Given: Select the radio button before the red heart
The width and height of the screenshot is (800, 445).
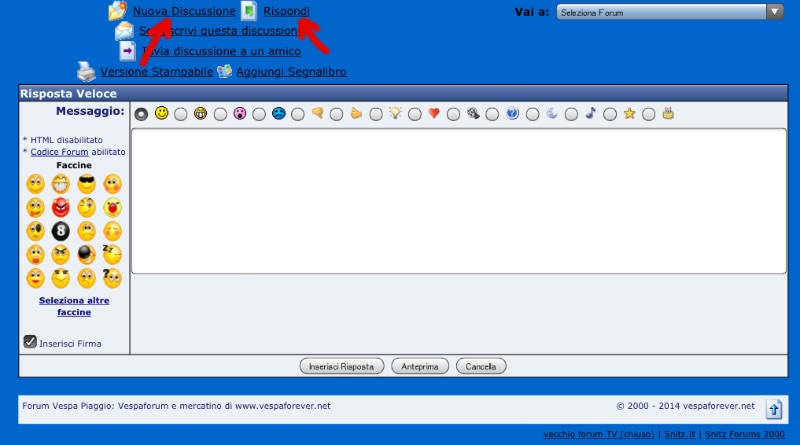Looking at the screenshot, I should point(414,114).
